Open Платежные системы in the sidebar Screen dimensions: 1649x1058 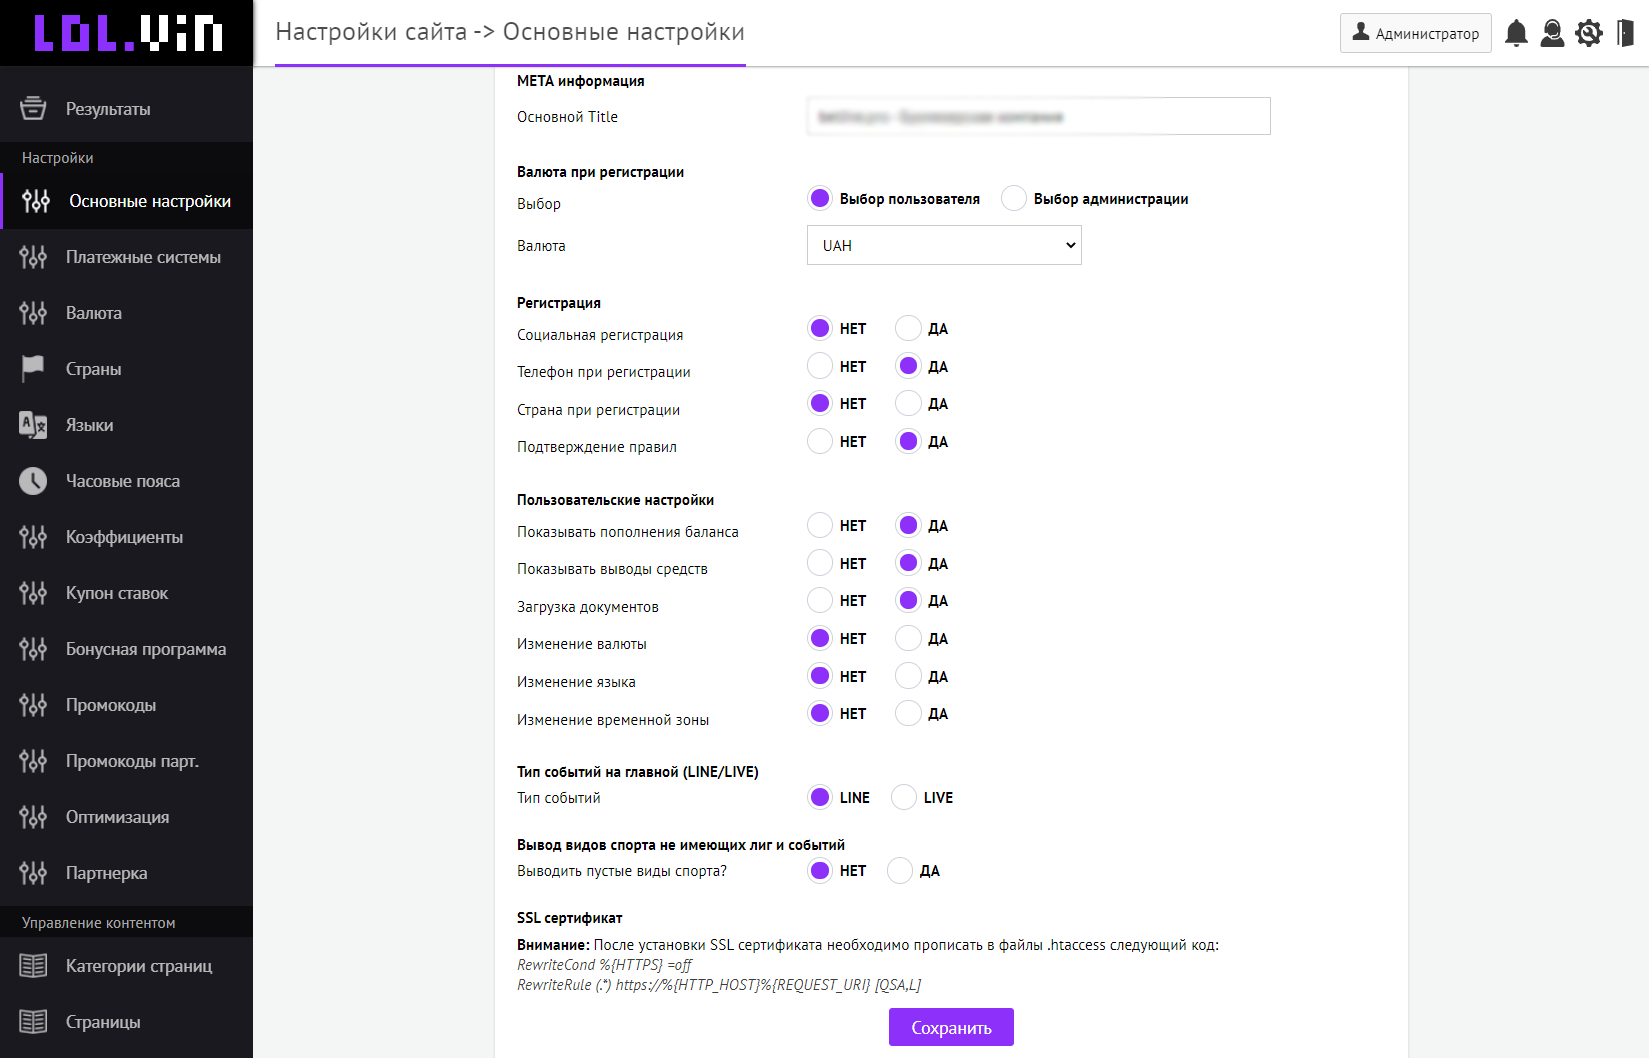pos(143,257)
